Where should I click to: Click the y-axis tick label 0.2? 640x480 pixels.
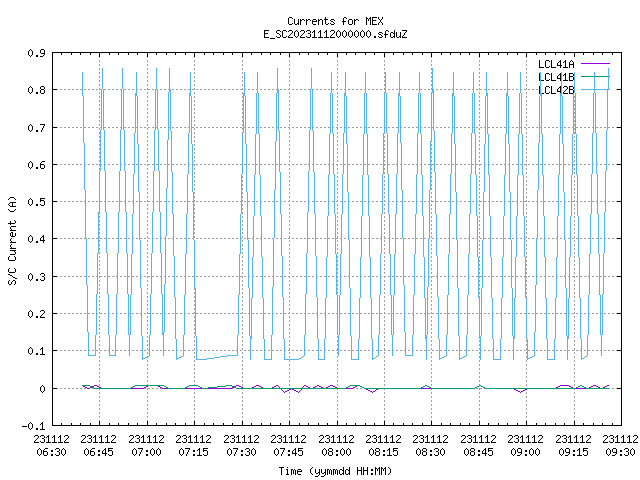[x=37, y=314]
